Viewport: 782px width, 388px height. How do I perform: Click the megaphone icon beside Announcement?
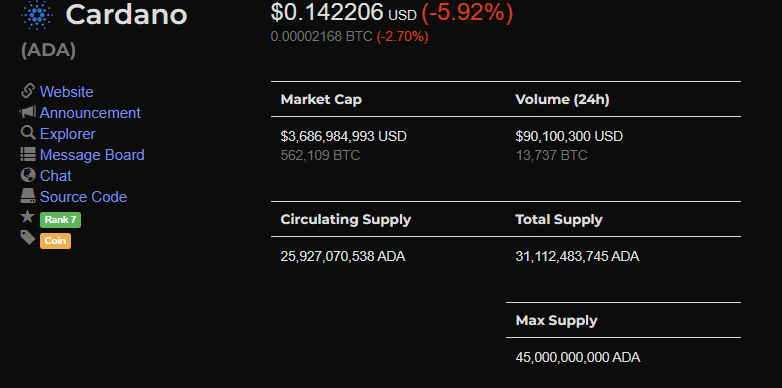click(x=27, y=112)
